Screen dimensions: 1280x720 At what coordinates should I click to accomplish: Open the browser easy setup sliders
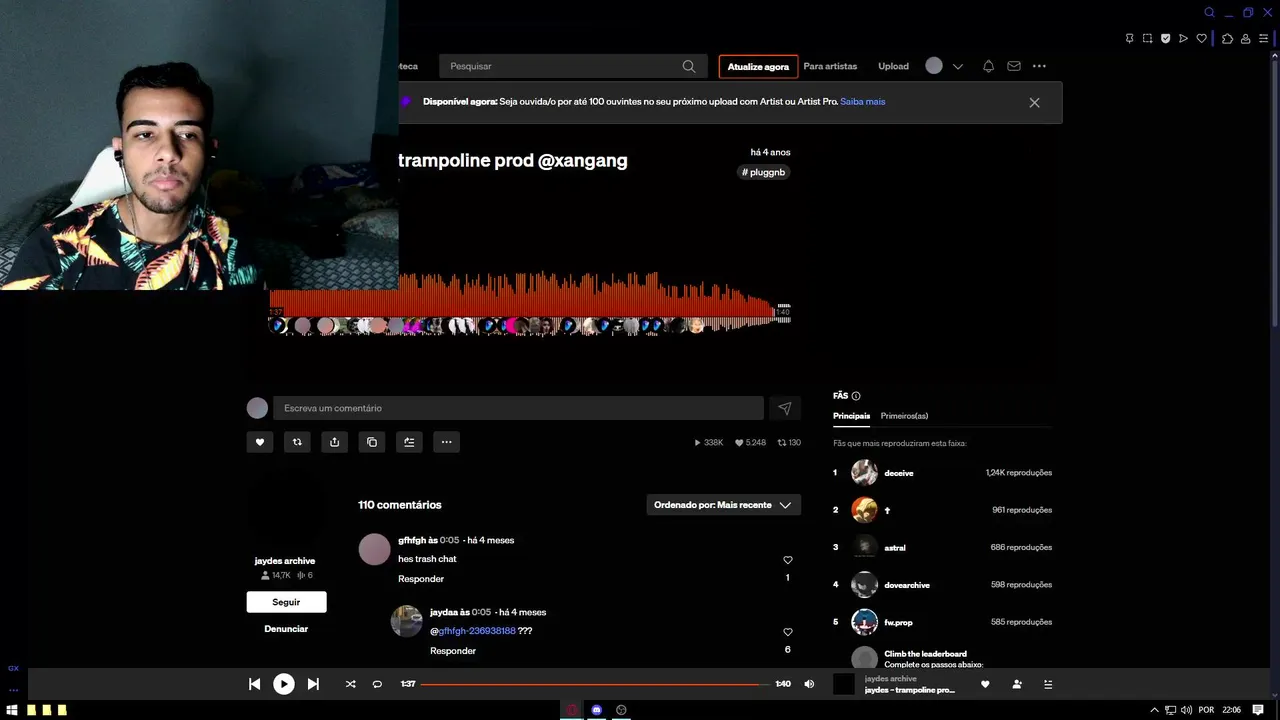1263,39
